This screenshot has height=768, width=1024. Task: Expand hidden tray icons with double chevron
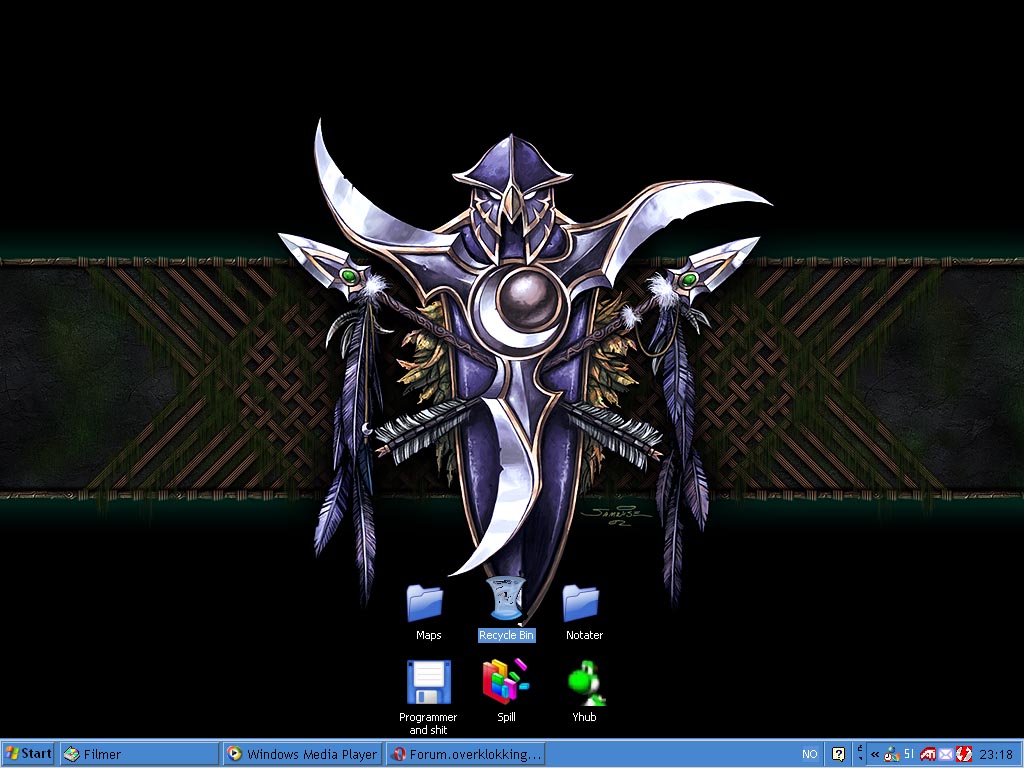tap(875, 754)
